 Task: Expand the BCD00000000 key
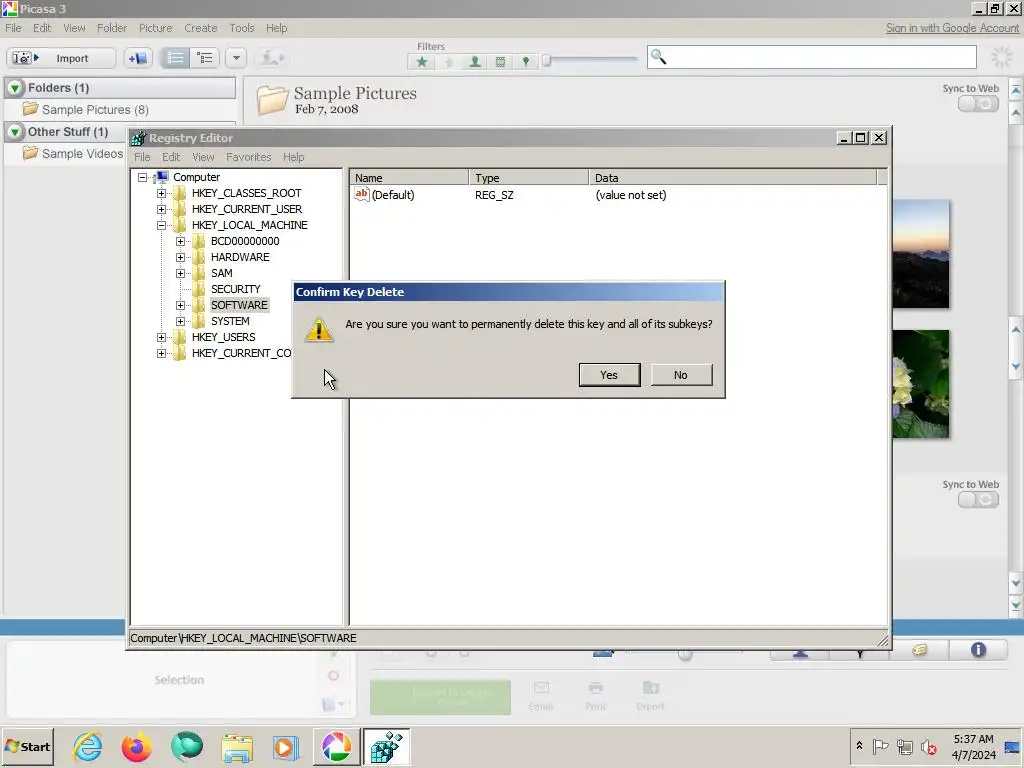click(180, 242)
